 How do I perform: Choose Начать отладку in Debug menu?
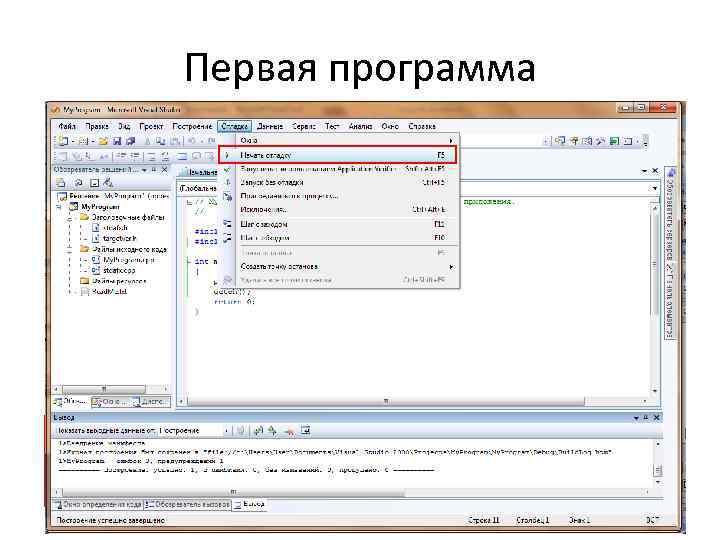[338, 155]
